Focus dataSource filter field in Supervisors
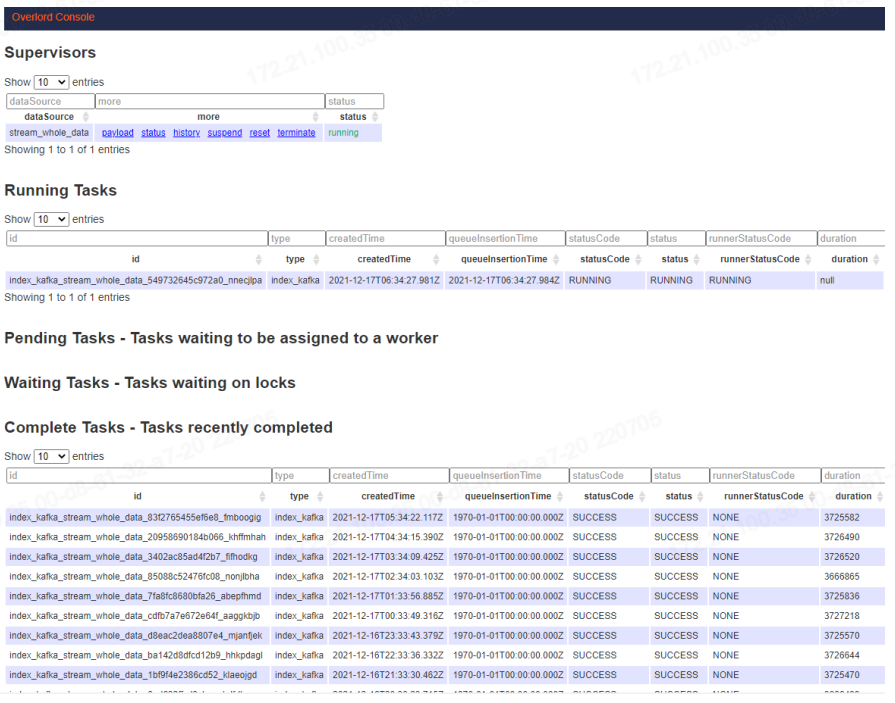This screenshot has width=895, height=703. pos(49,101)
